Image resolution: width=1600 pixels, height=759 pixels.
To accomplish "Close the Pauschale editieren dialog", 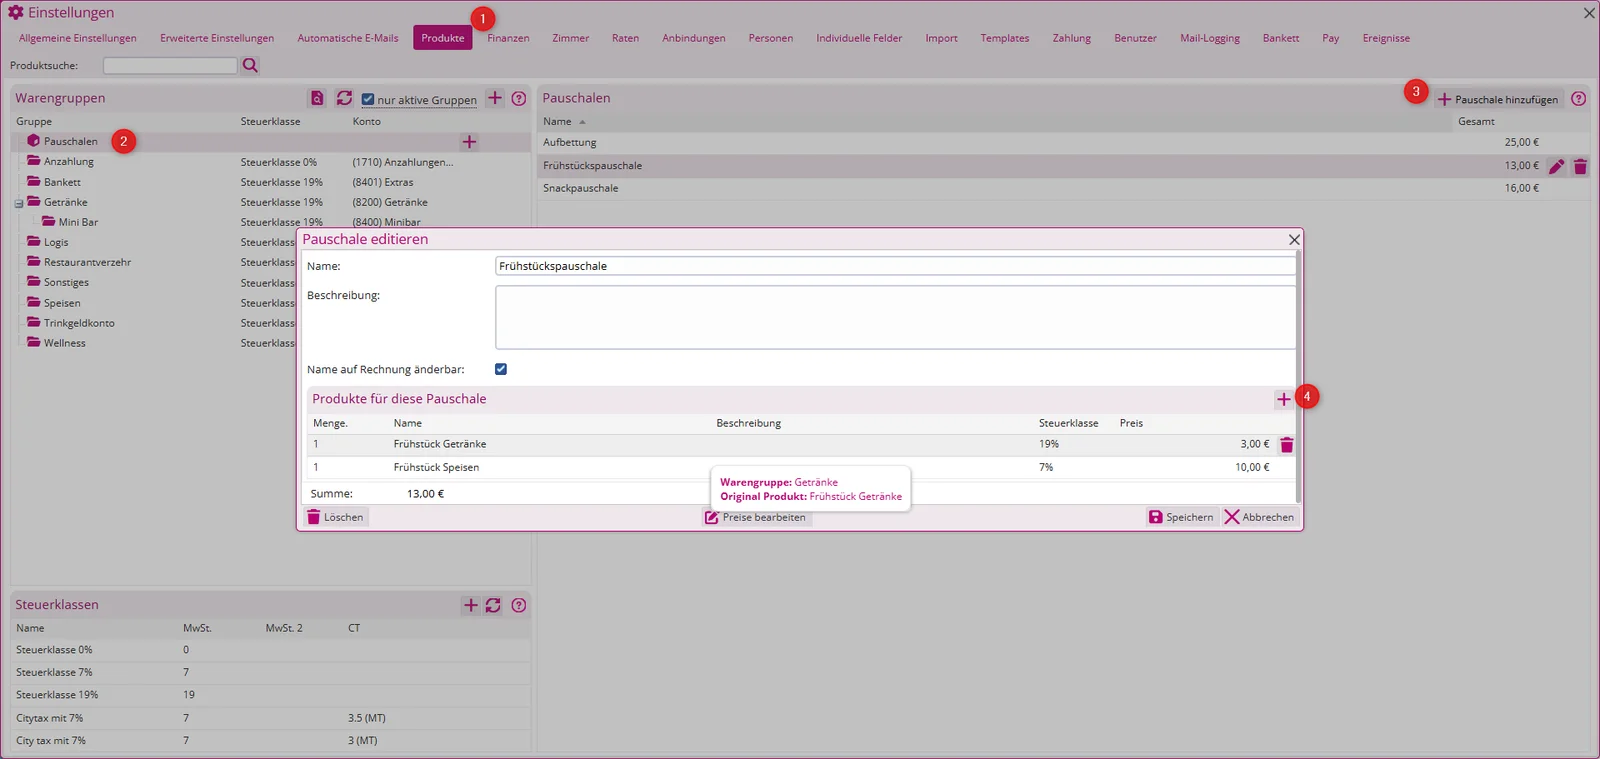I will pyautogui.click(x=1294, y=240).
